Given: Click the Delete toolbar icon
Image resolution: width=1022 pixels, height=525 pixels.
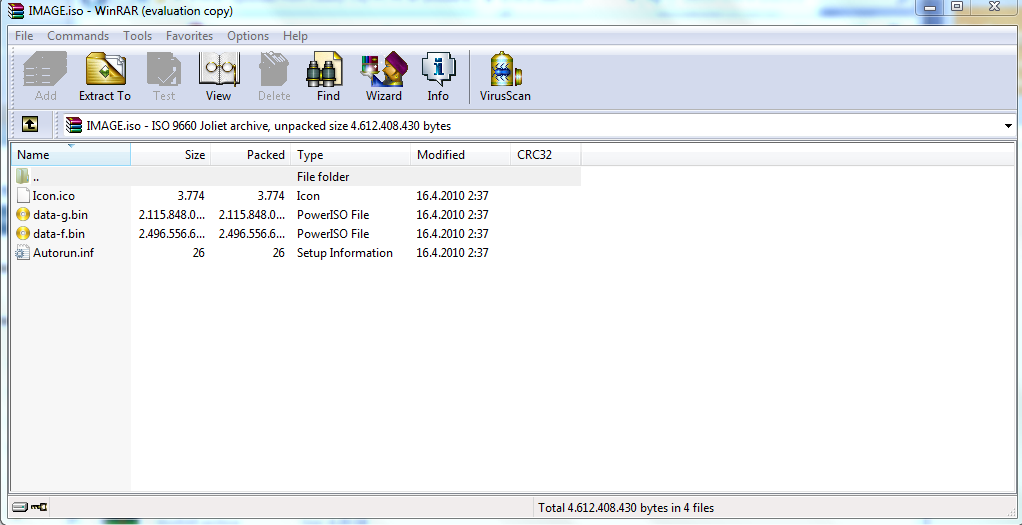Looking at the screenshot, I should point(274,77).
